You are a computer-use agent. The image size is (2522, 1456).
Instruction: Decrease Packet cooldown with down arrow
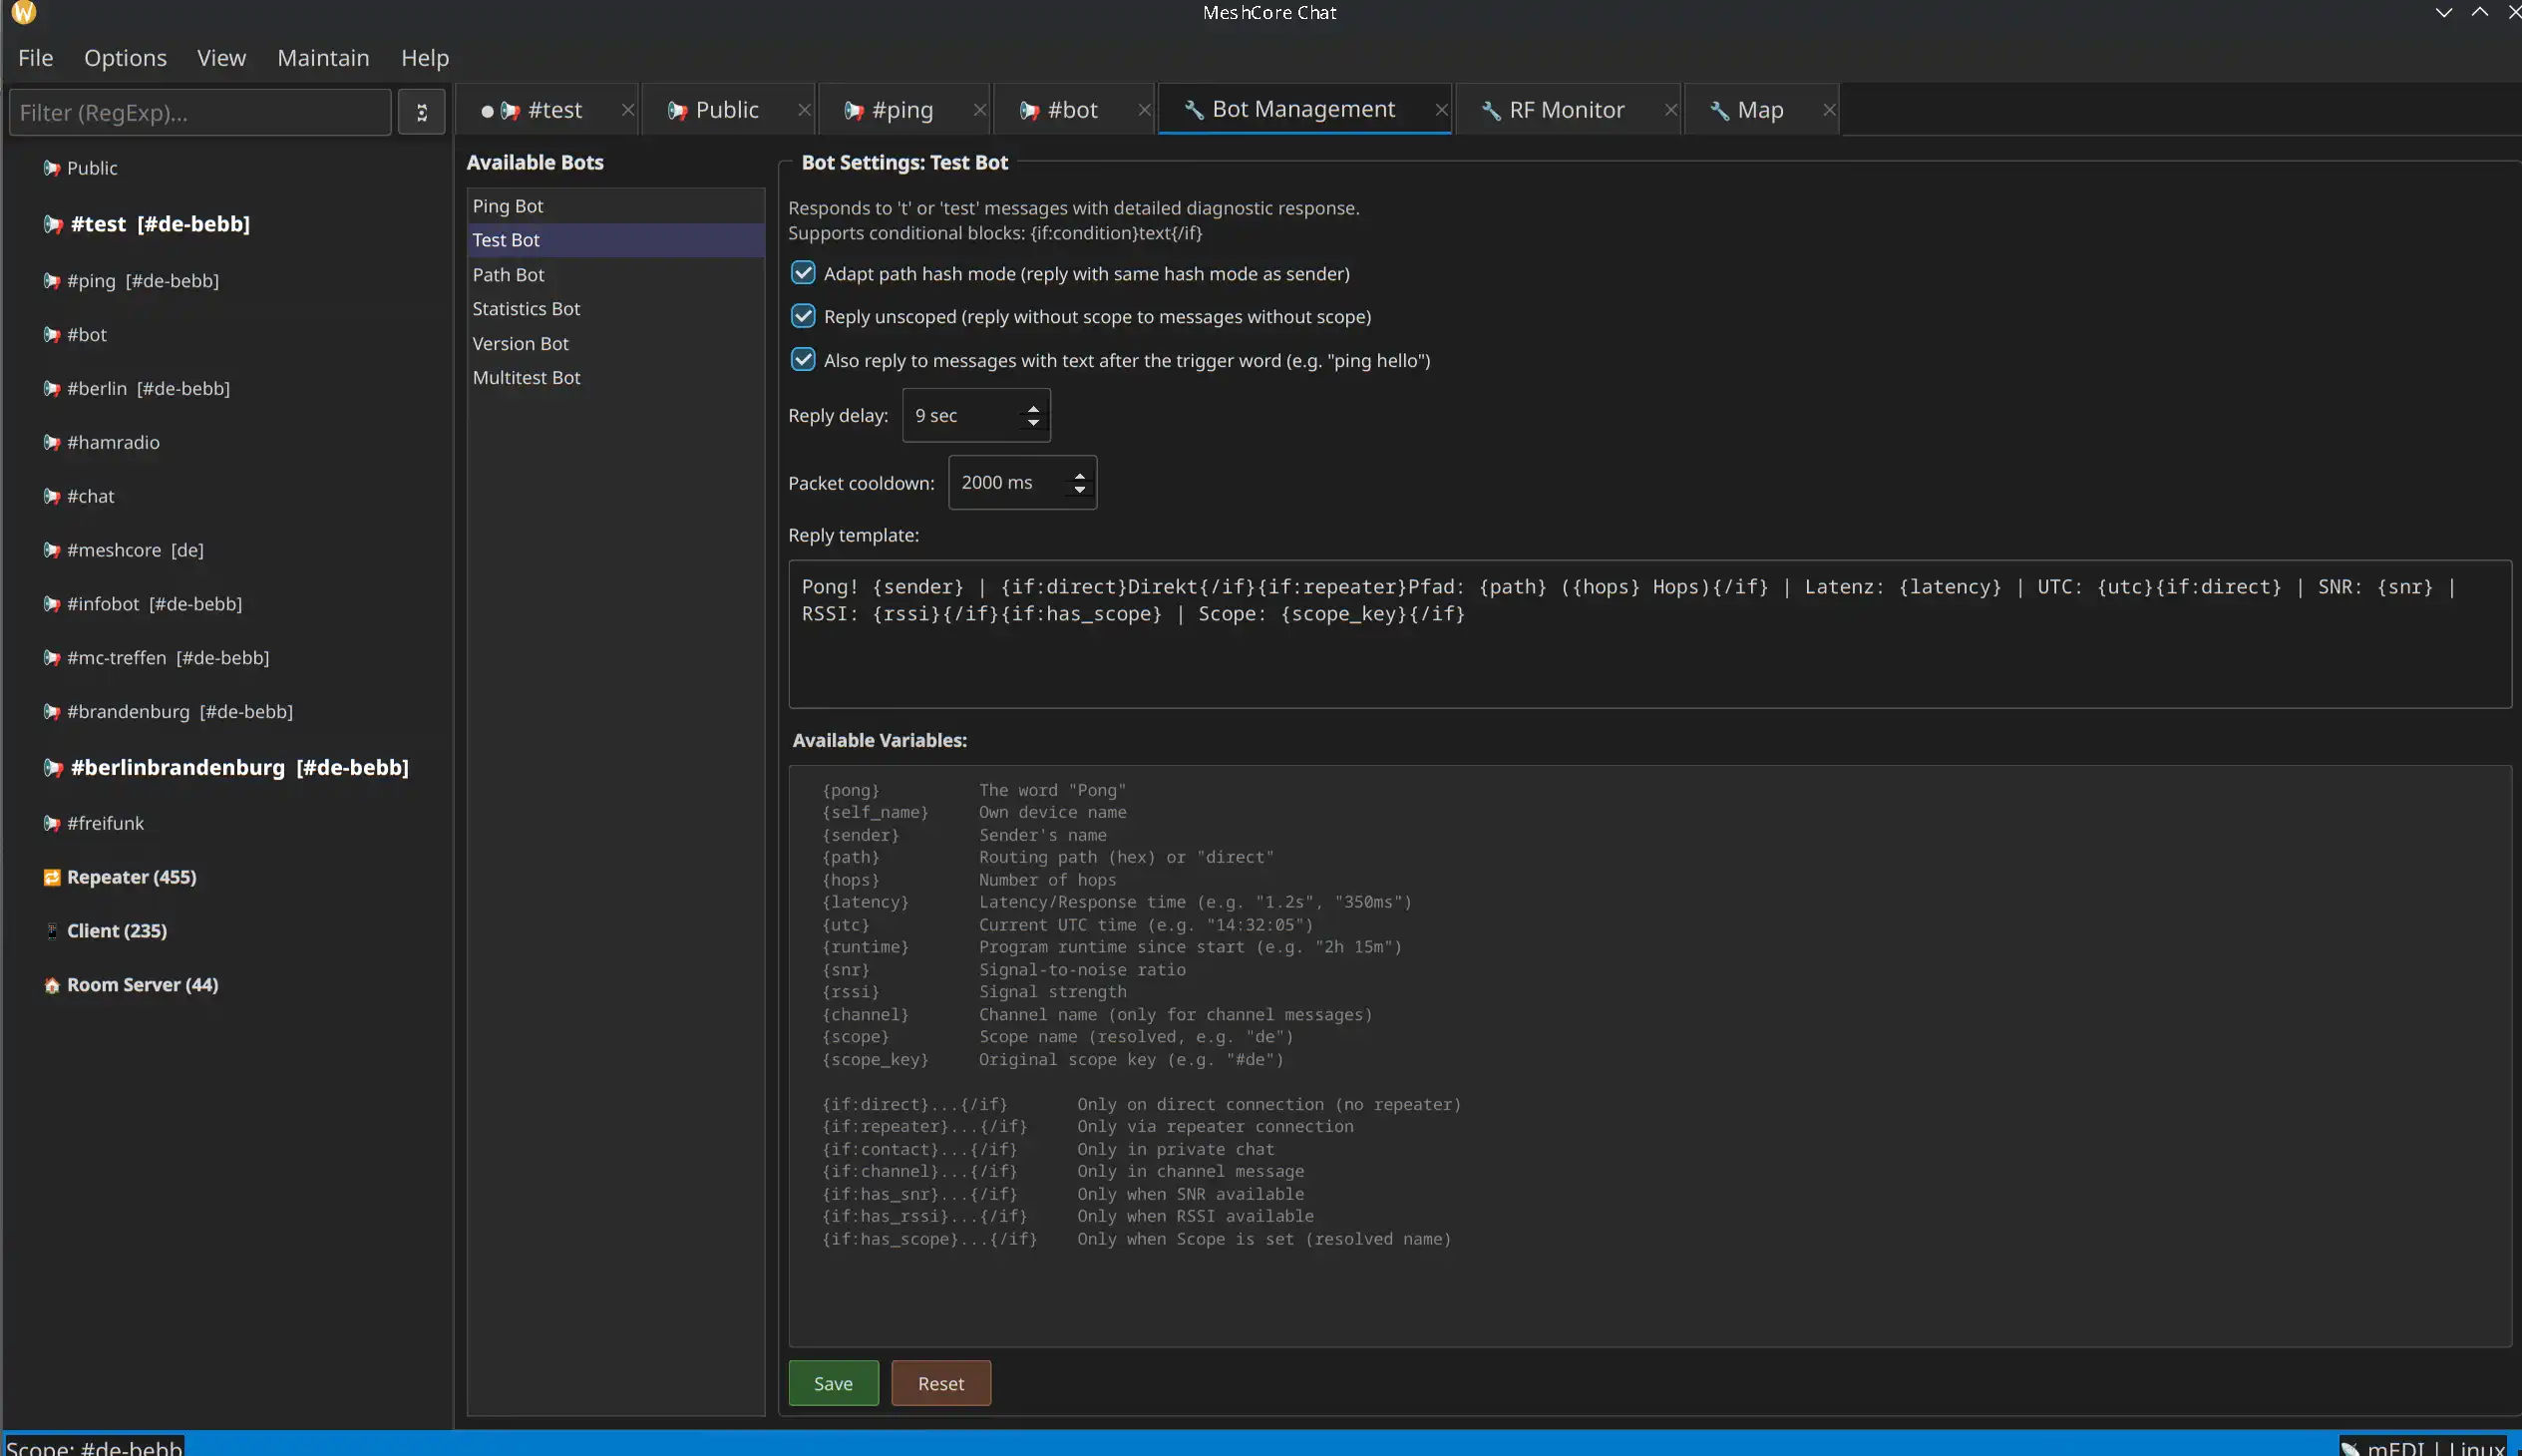click(x=1079, y=490)
